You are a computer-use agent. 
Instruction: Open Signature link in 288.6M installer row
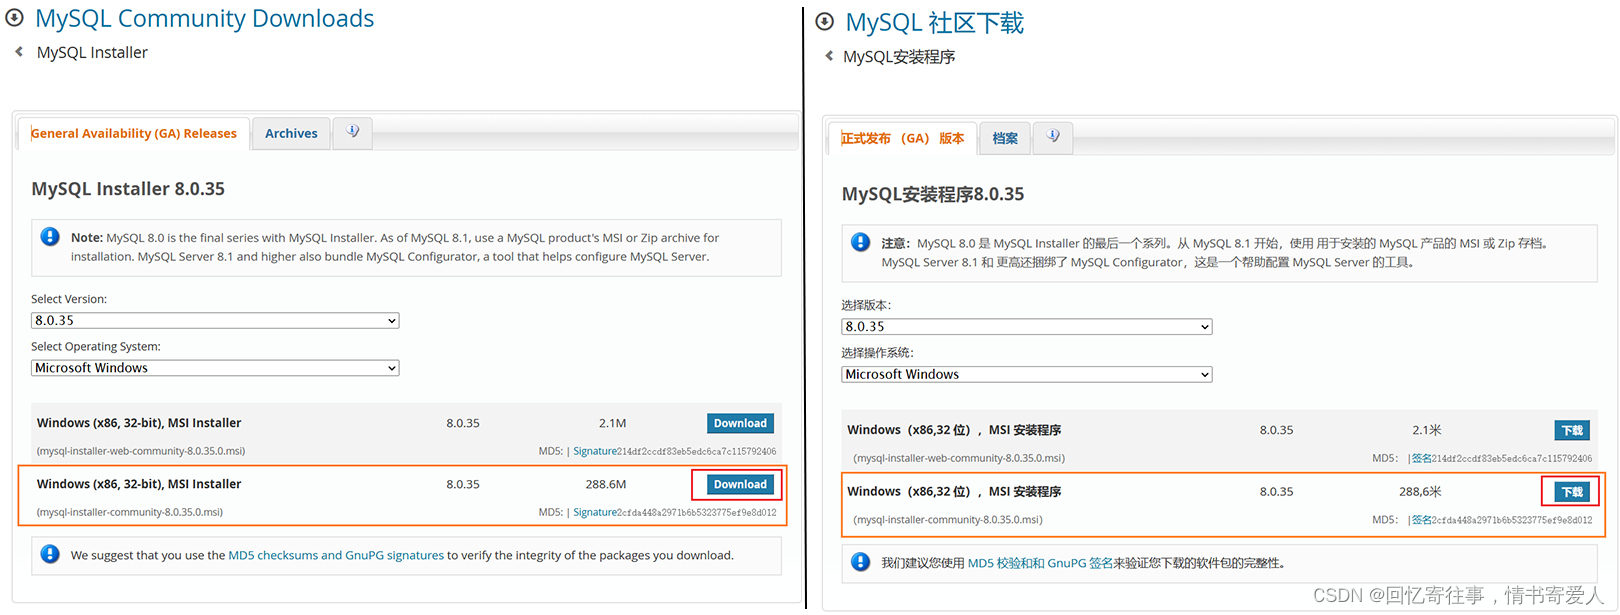click(x=595, y=512)
